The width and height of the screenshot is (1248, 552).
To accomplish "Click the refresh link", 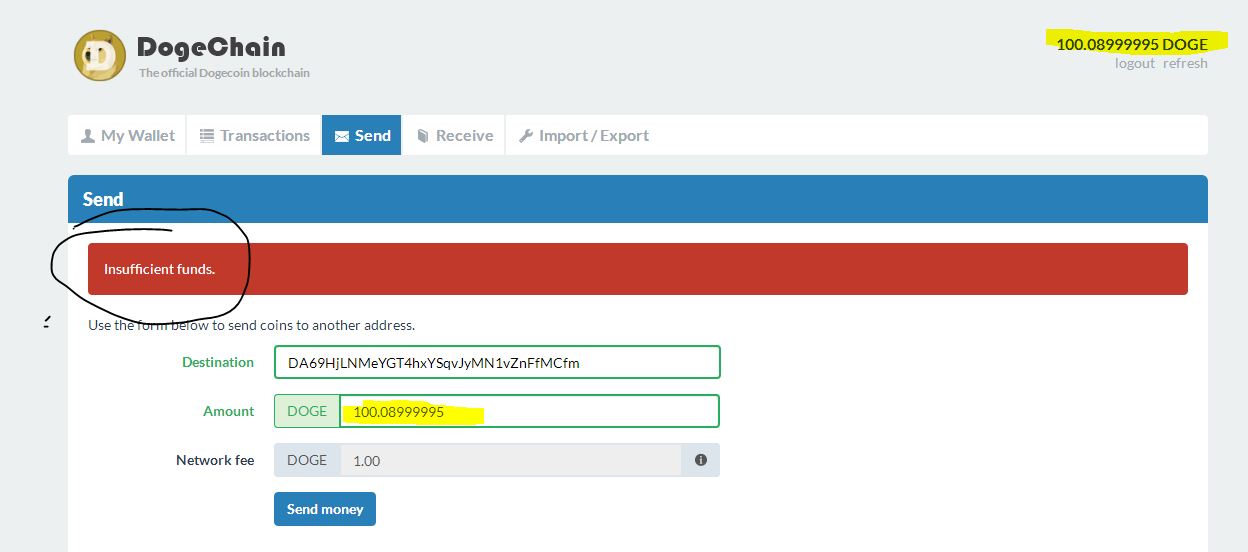I will pyautogui.click(x=1185, y=63).
